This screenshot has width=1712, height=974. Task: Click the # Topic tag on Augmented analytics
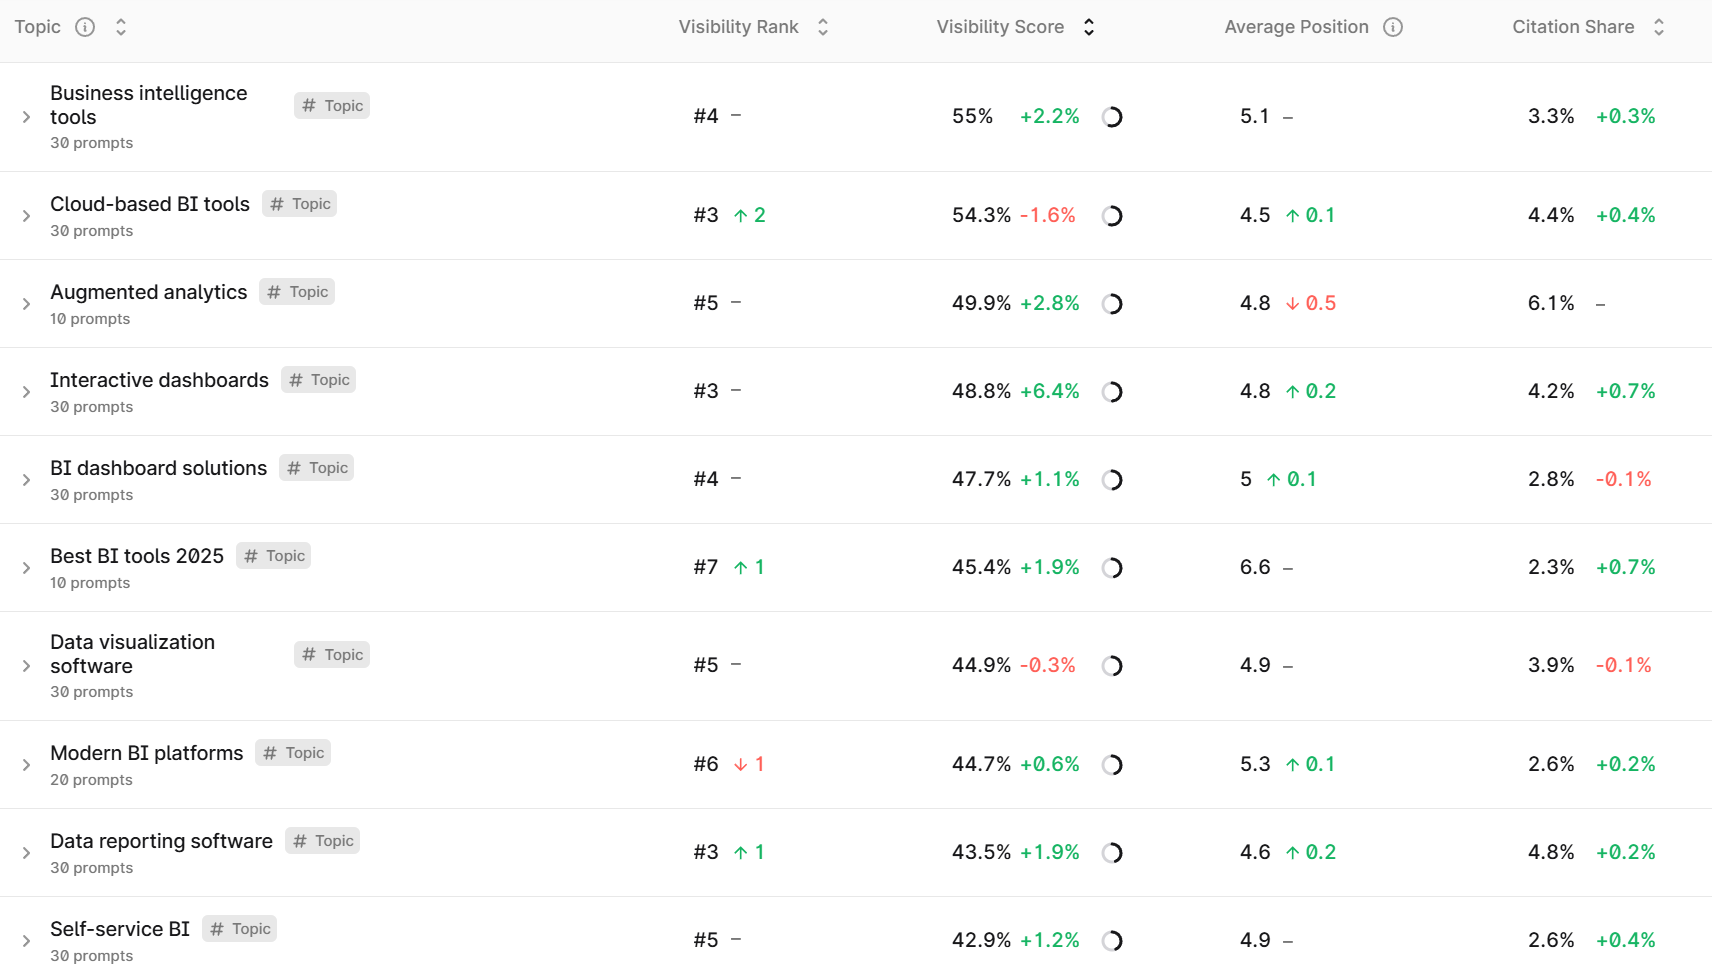click(296, 291)
